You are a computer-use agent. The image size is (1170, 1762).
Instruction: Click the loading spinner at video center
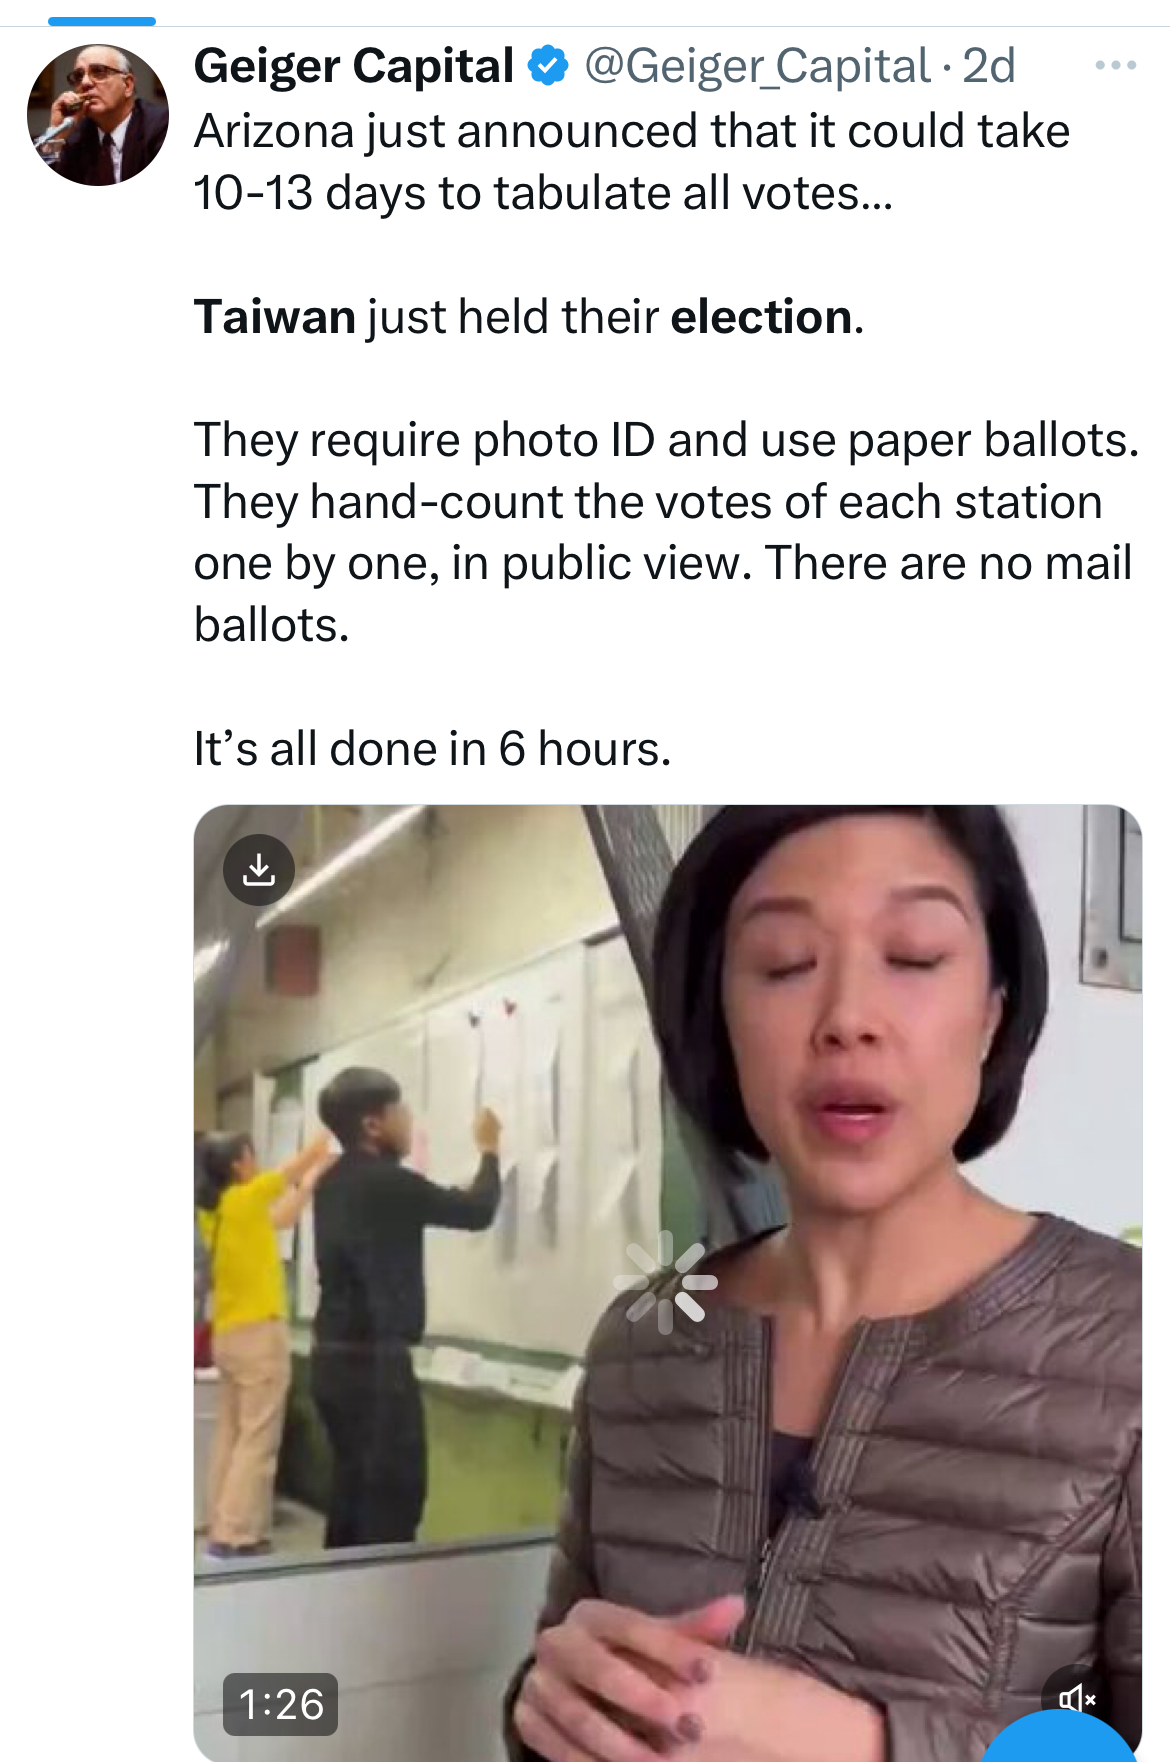(667, 1283)
